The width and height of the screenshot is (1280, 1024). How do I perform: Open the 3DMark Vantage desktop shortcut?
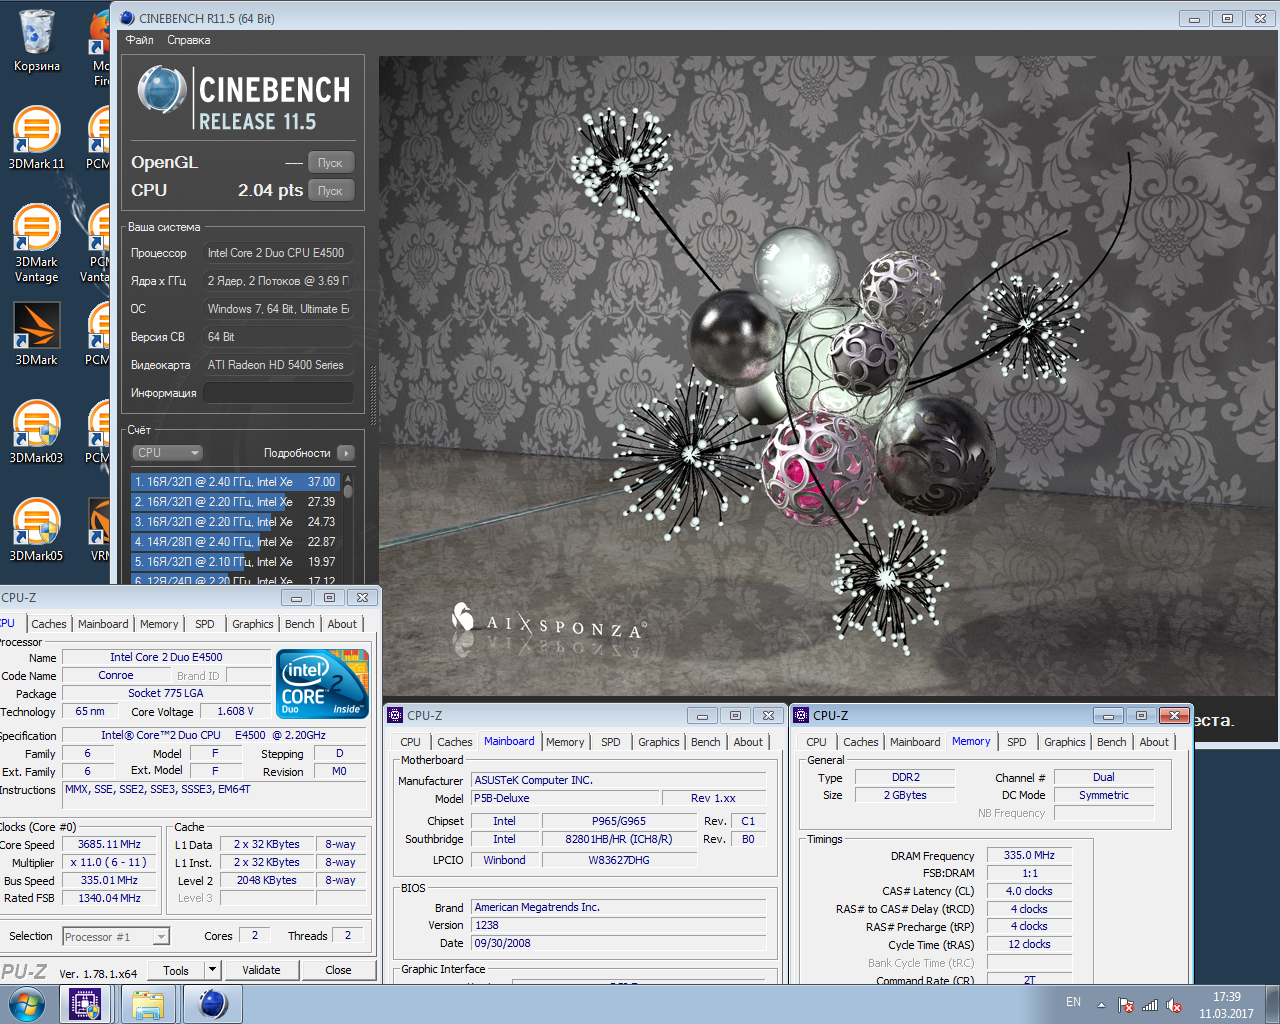coord(37,242)
